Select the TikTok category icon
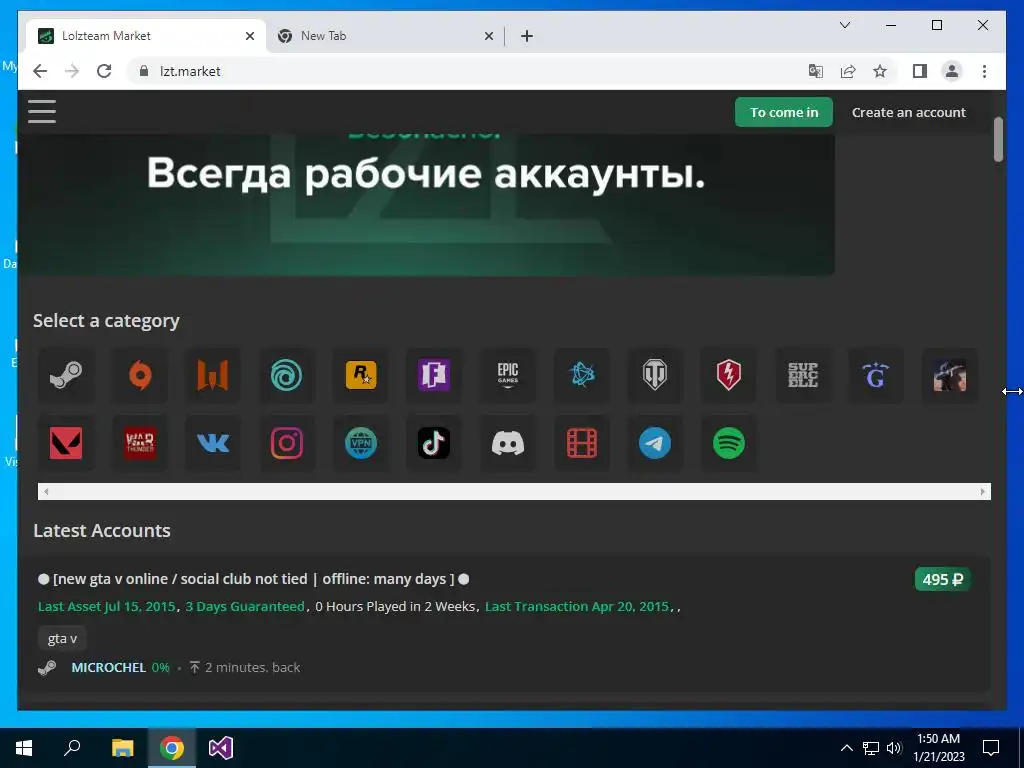Image resolution: width=1024 pixels, height=768 pixels. (x=434, y=443)
